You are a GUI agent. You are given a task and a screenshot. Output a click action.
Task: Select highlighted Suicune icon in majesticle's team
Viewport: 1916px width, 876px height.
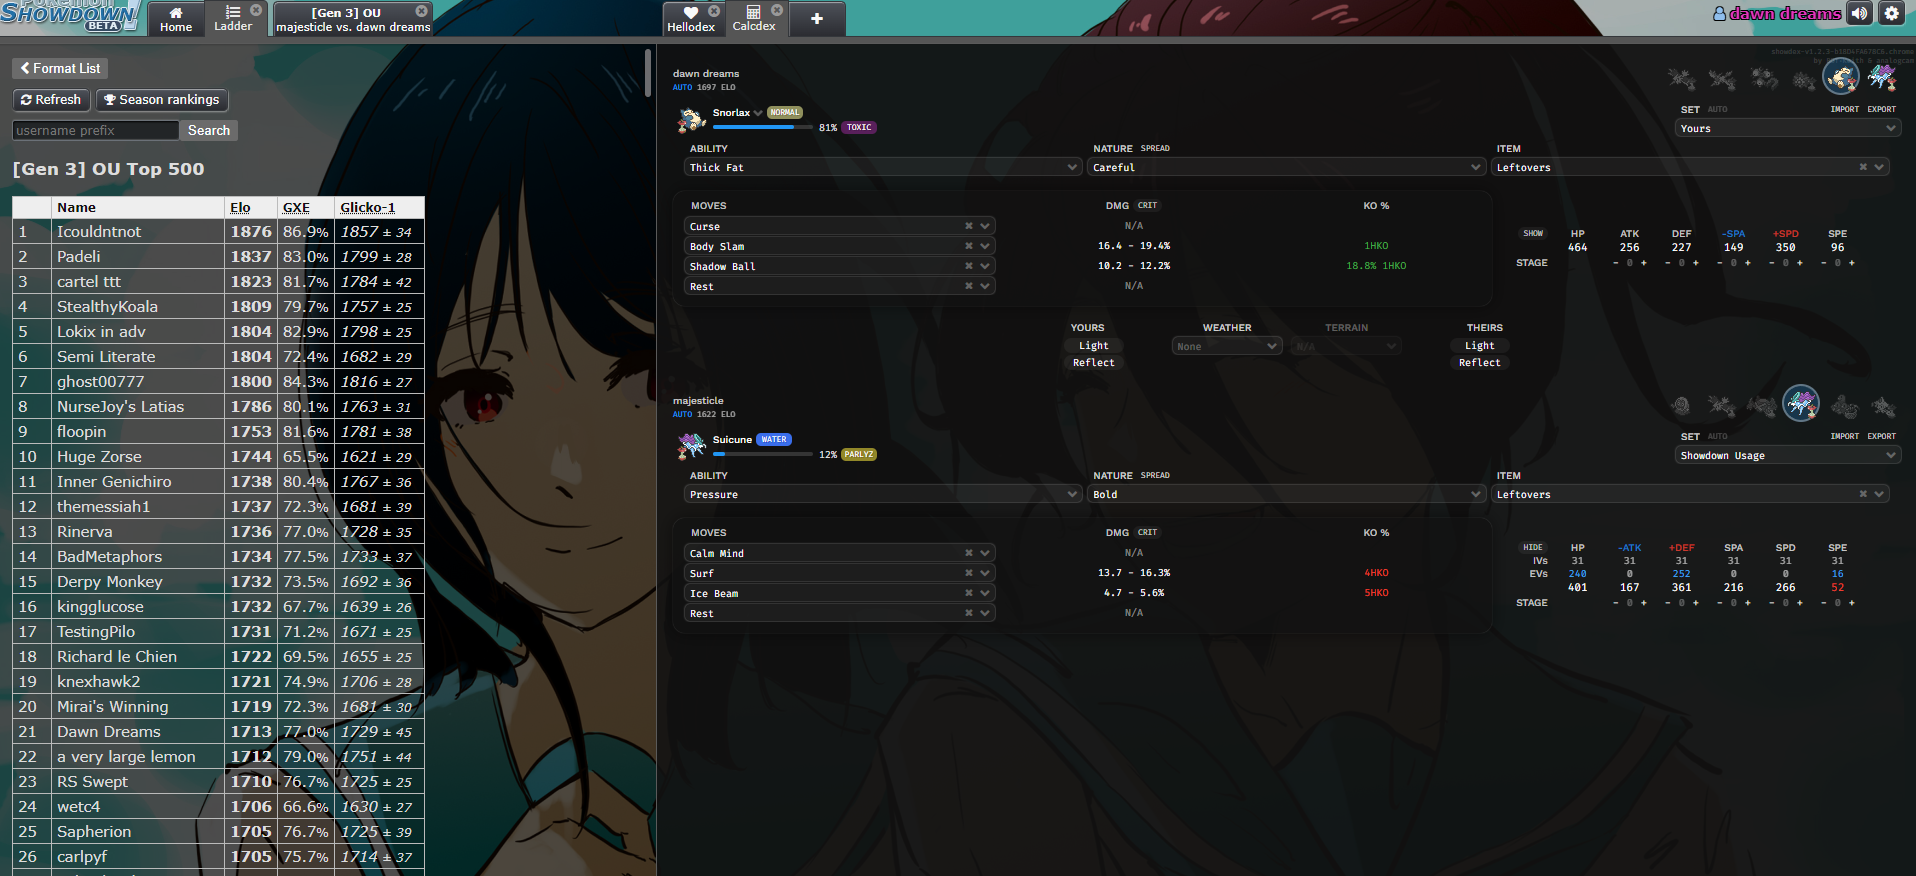click(1800, 404)
